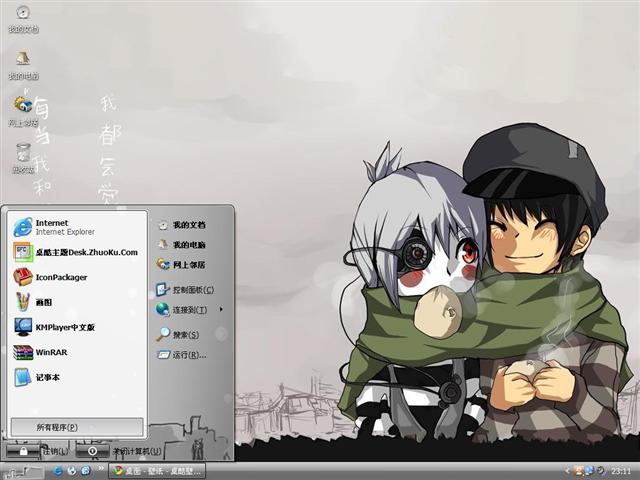The width and height of the screenshot is (640, 480).
Task: Expand quick launch overflow chevron
Action: (x=100, y=469)
